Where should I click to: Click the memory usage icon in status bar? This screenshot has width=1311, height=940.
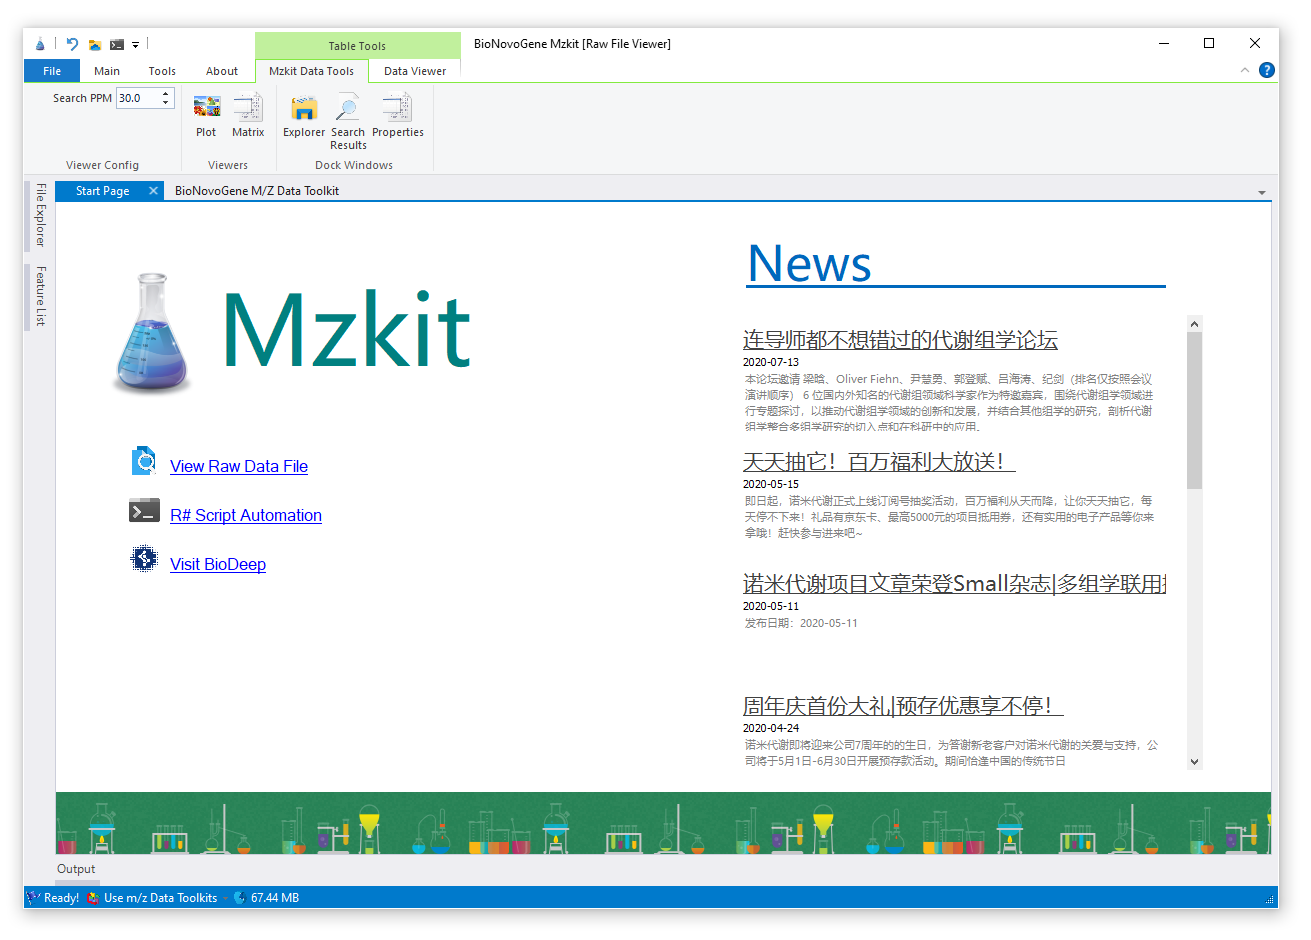240,898
